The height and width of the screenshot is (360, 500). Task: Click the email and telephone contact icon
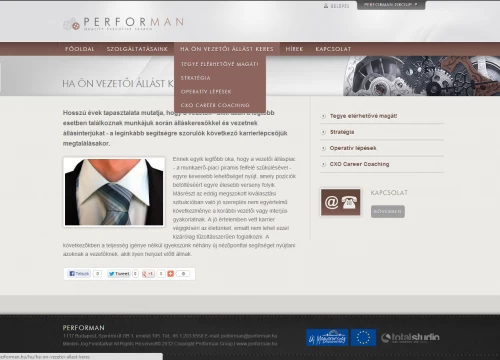coord(340,202)
